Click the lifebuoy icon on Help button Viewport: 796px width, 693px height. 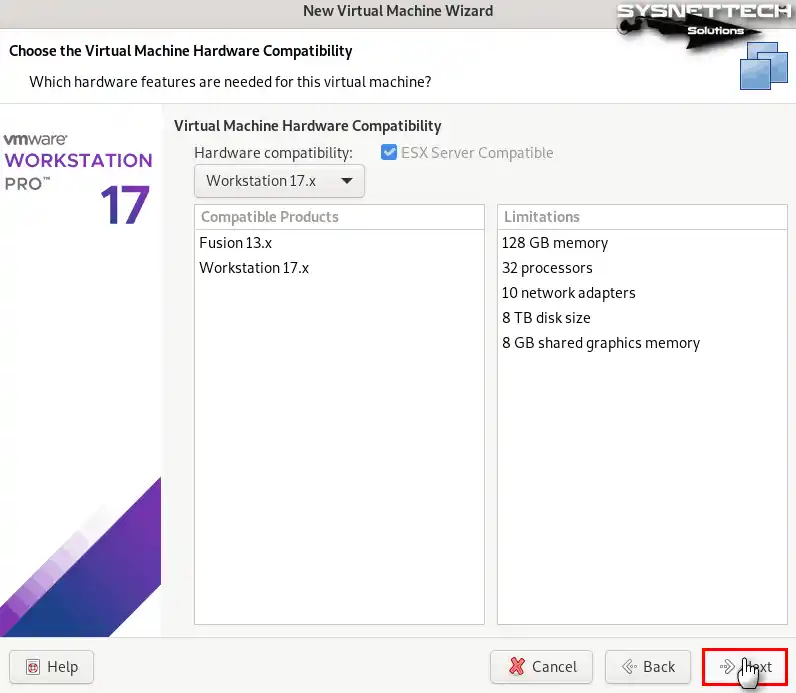[x=33, y=667]
